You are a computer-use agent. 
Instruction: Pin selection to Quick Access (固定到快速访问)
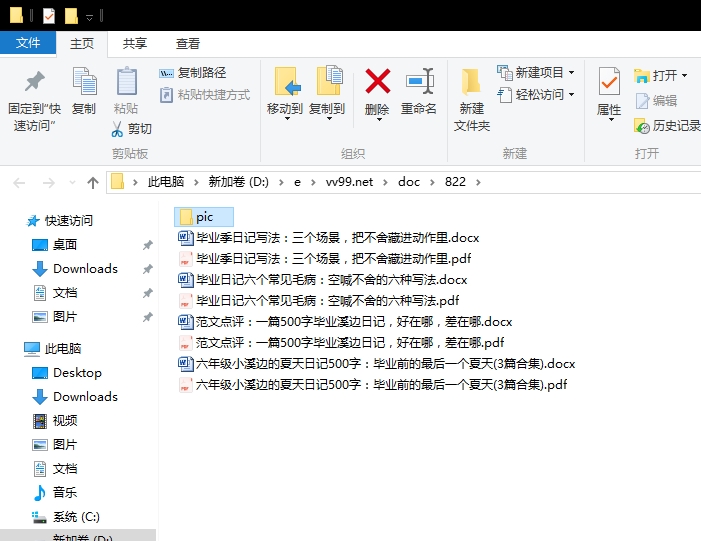coord(34,101)
